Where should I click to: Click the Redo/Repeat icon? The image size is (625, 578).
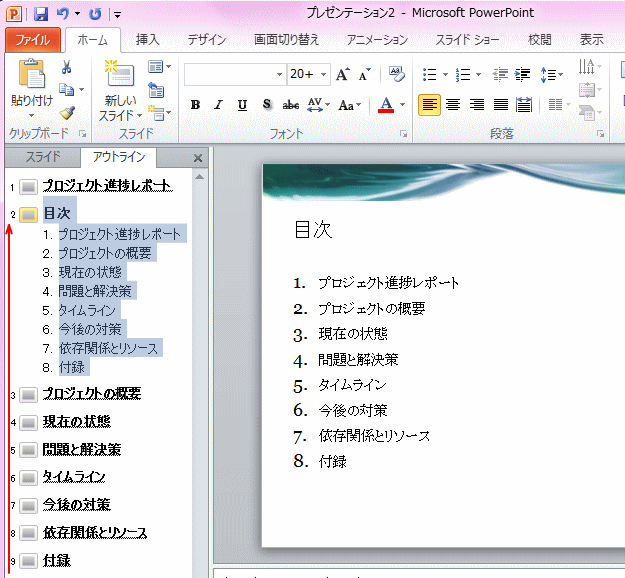(x=95, y=14)
